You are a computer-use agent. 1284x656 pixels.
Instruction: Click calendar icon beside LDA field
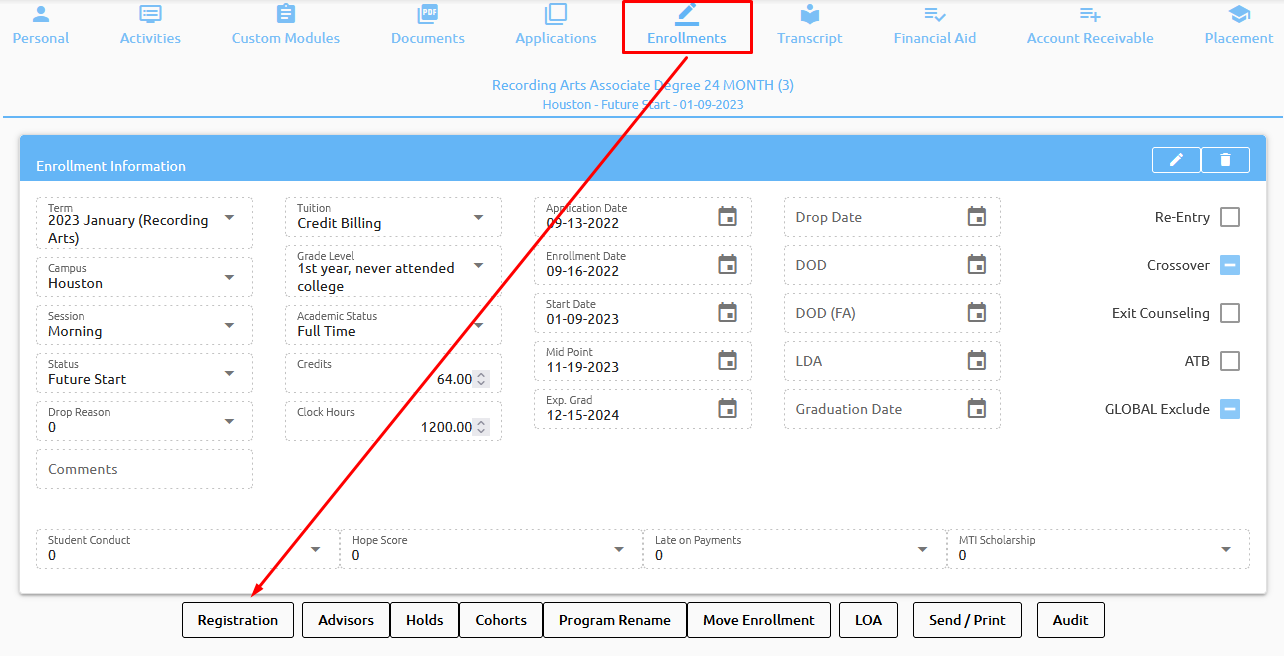click(x=976, y=361)
